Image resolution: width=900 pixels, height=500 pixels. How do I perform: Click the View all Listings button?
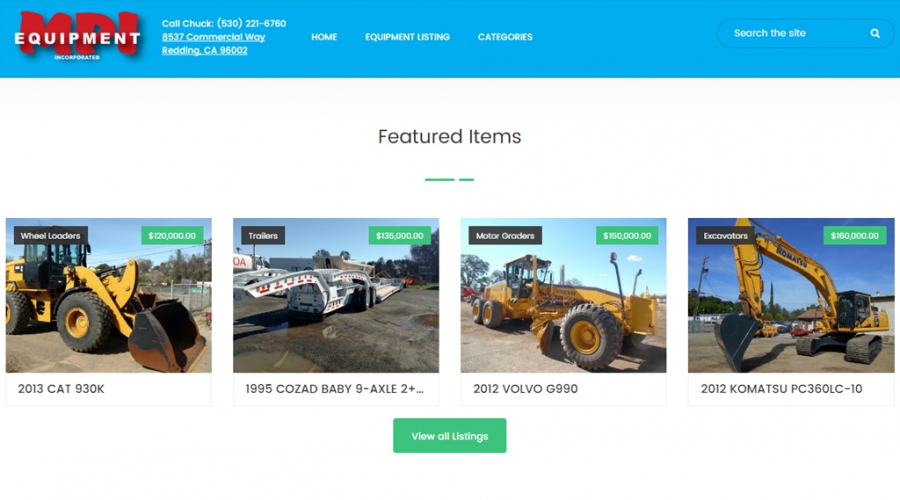pos(449,436)
